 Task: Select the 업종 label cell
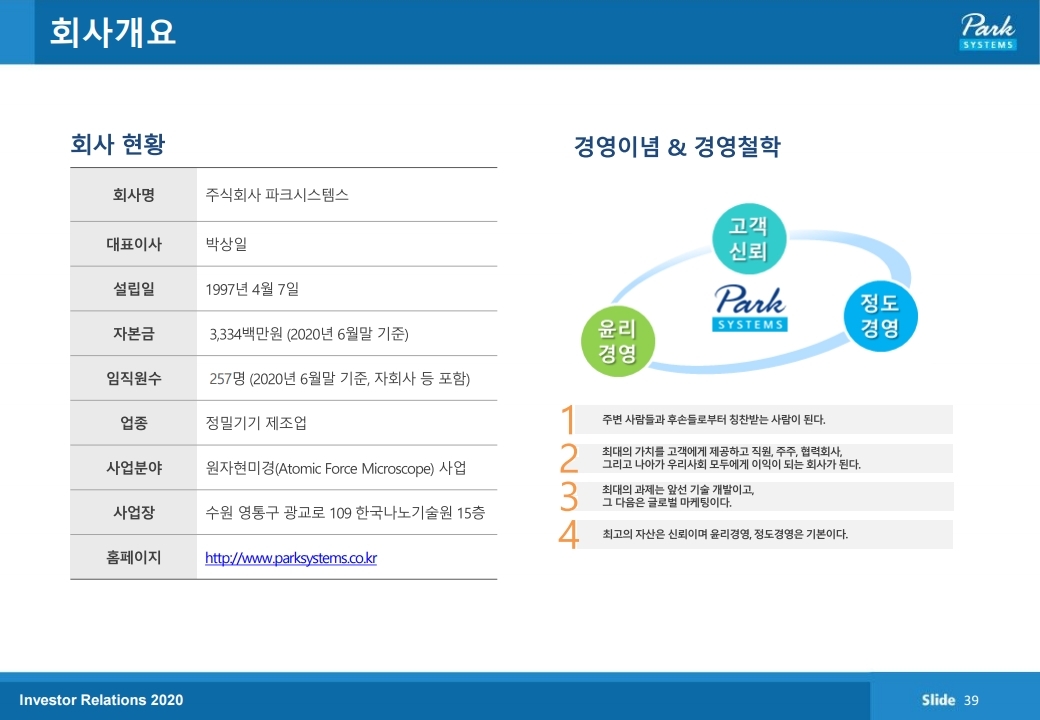click(x=133, y=423)
